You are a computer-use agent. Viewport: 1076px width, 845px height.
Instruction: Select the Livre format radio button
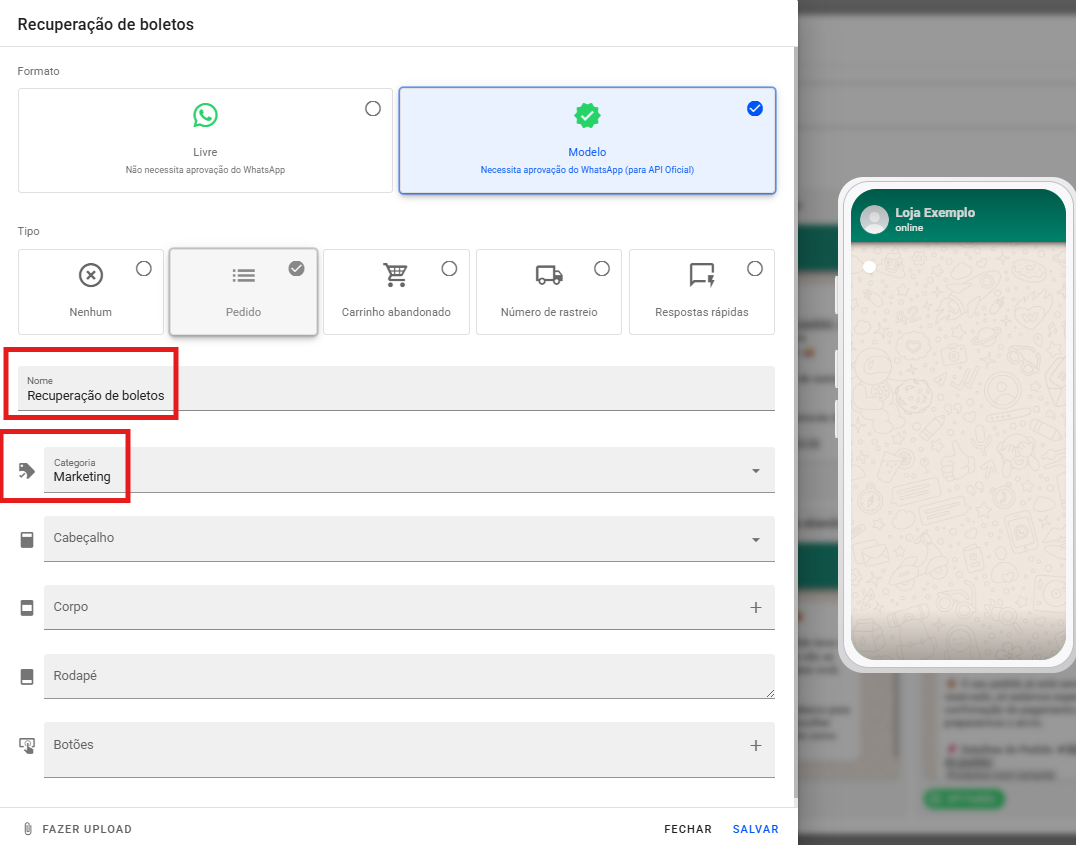coord(373,109)
